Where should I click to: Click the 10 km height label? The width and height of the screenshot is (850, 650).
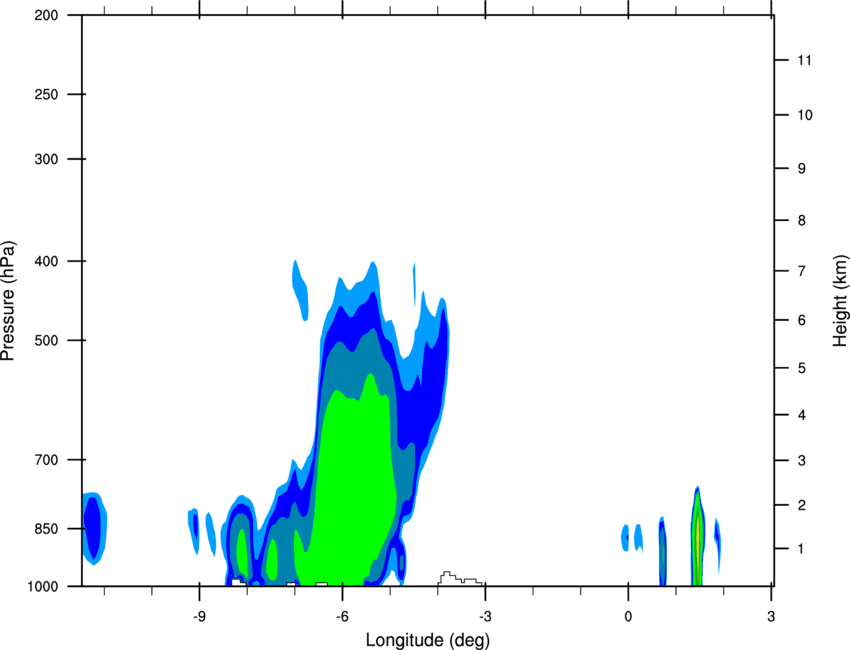(805, 115)
